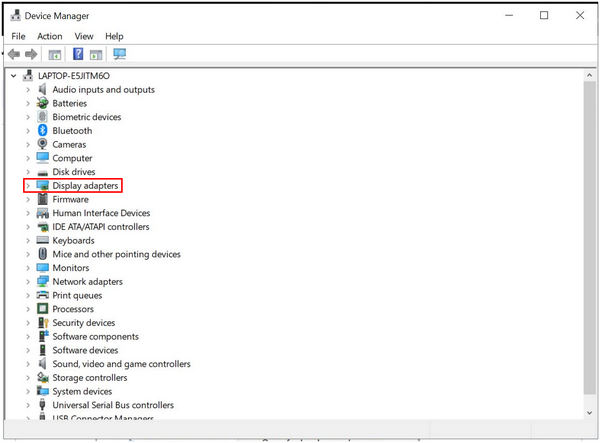Click the Bluetooth device icon
The height and width of the screenshot is (443, 600).
click(x=43, y=131)
